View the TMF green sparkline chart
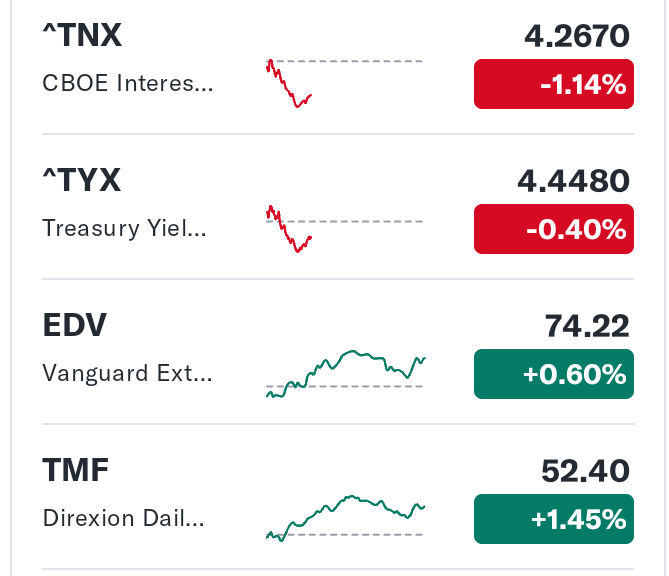The image size is (669, 576). [346, 518]
